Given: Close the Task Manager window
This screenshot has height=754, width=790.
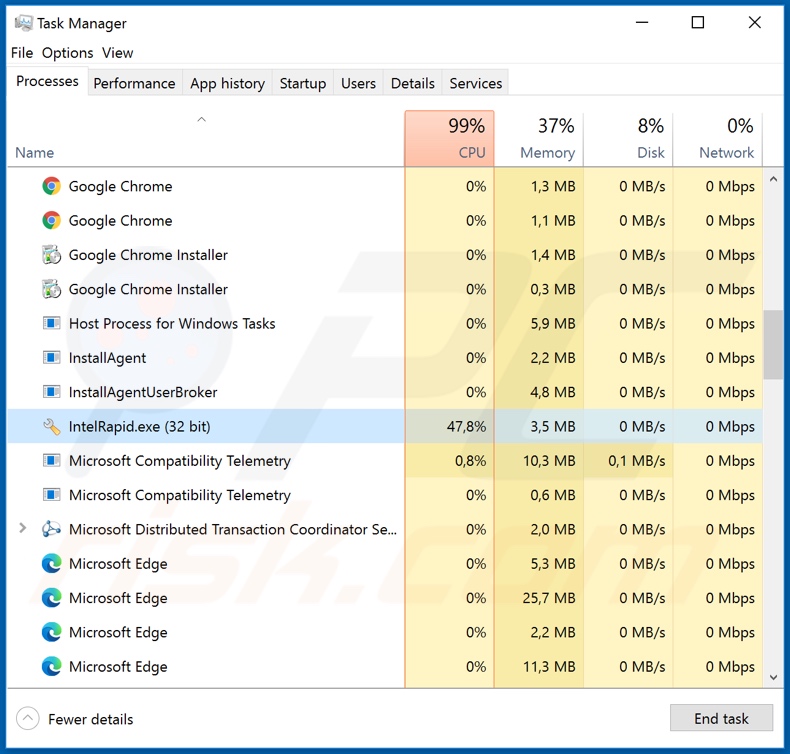Looking at the screenshot, I should (754, 23).
